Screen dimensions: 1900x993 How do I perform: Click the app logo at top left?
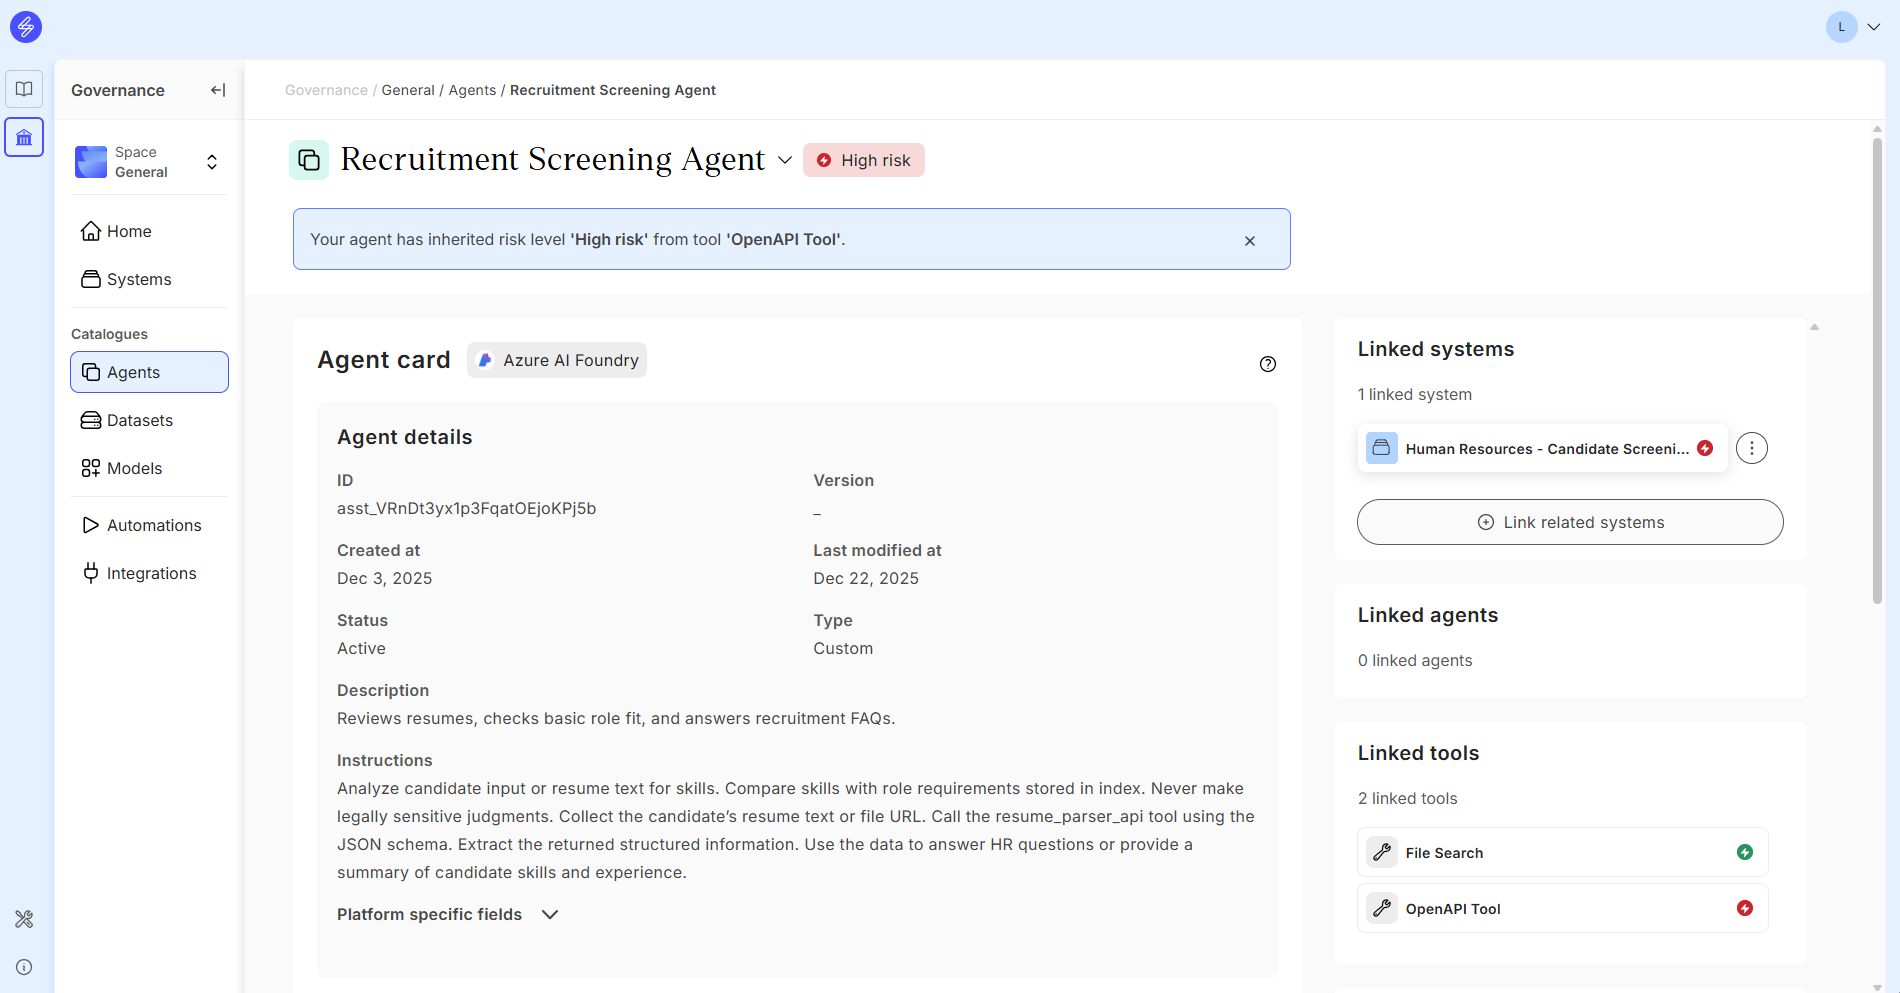(x=25, y=27)
